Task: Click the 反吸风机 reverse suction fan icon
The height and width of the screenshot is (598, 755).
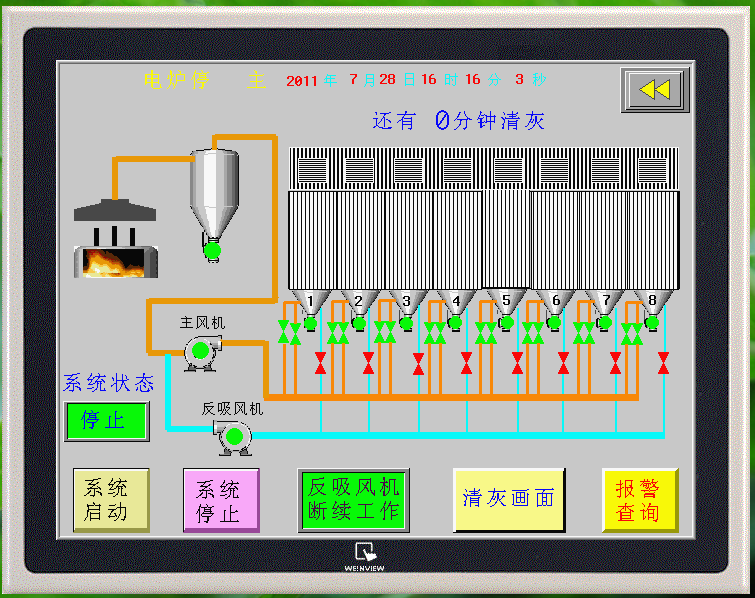Action: (x=233, y=437)
